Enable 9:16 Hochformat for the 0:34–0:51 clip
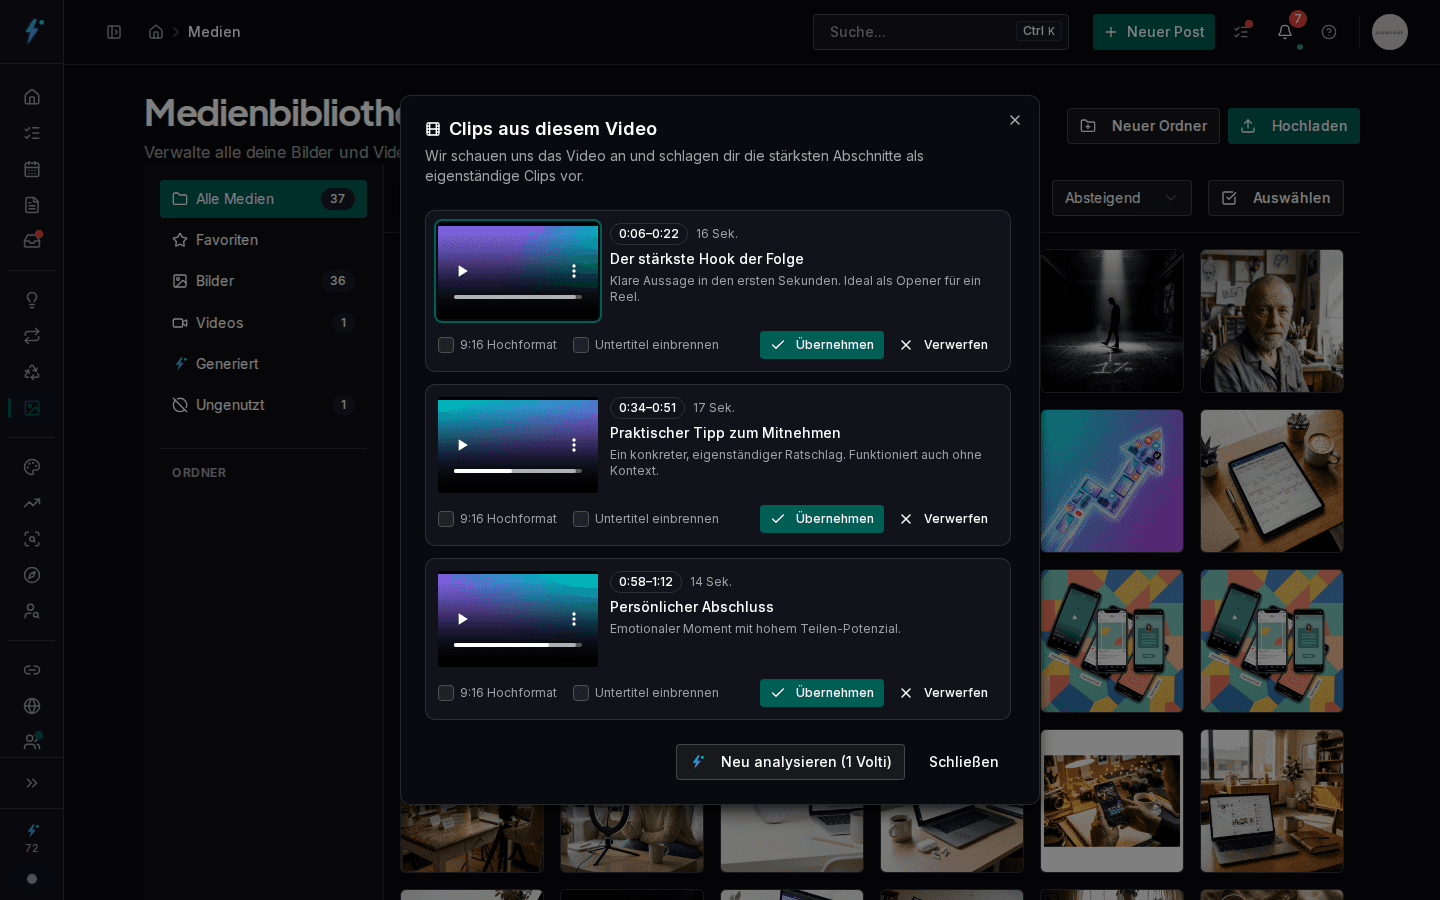Screen dimensions: 1440x900 tap(446, 519)
